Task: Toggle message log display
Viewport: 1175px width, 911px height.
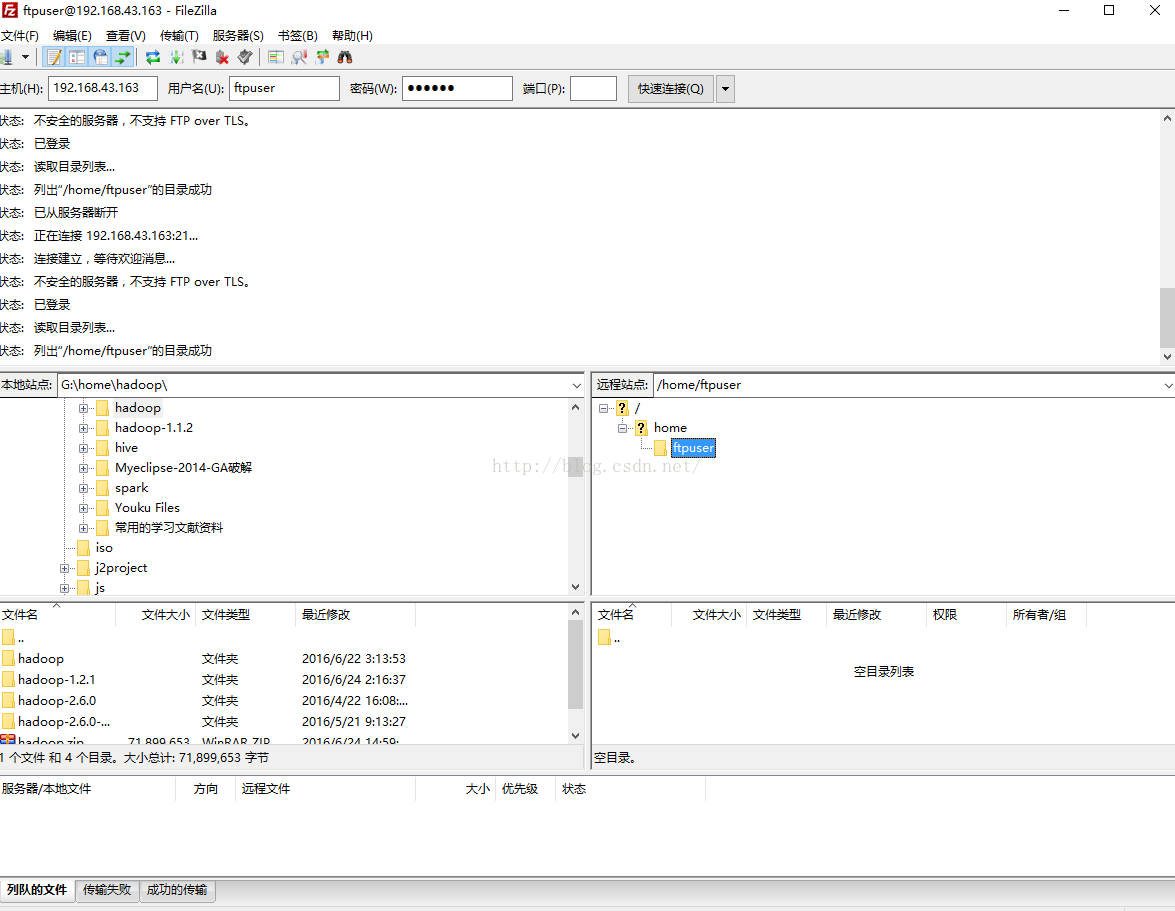Action: pos(54,57)
